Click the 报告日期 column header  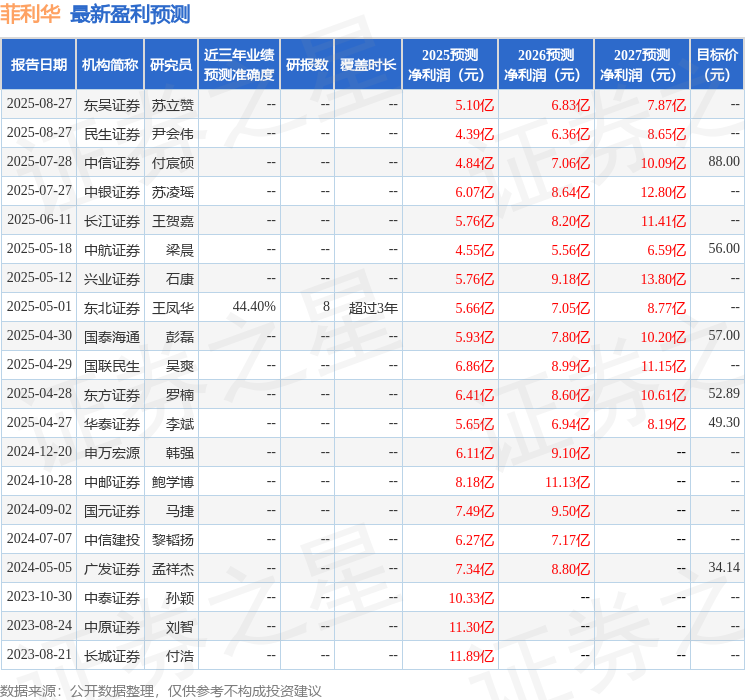coord(38,65)
